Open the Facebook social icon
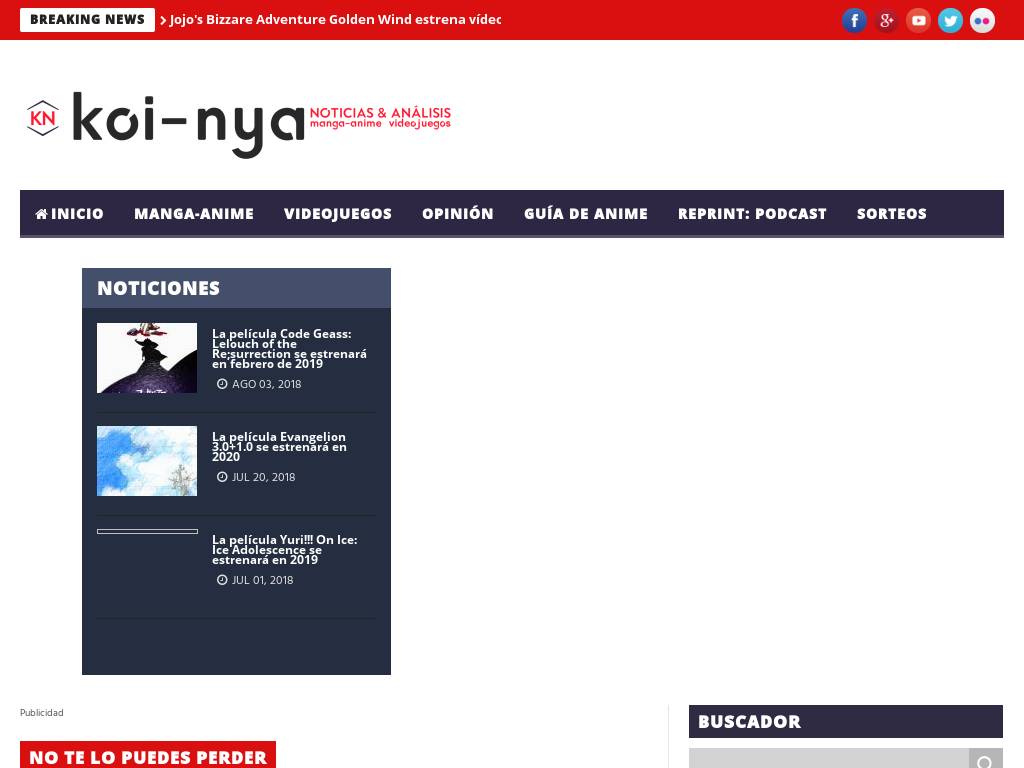 coord(854,20)
